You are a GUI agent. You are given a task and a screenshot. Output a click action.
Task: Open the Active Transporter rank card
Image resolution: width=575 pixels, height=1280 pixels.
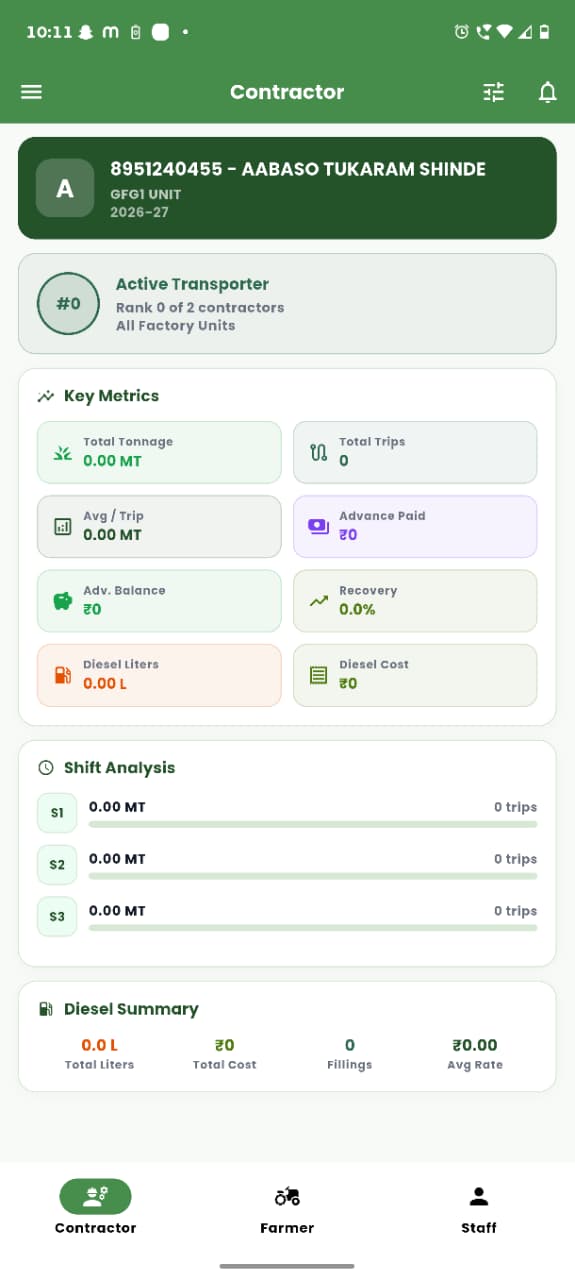(287, 304)
